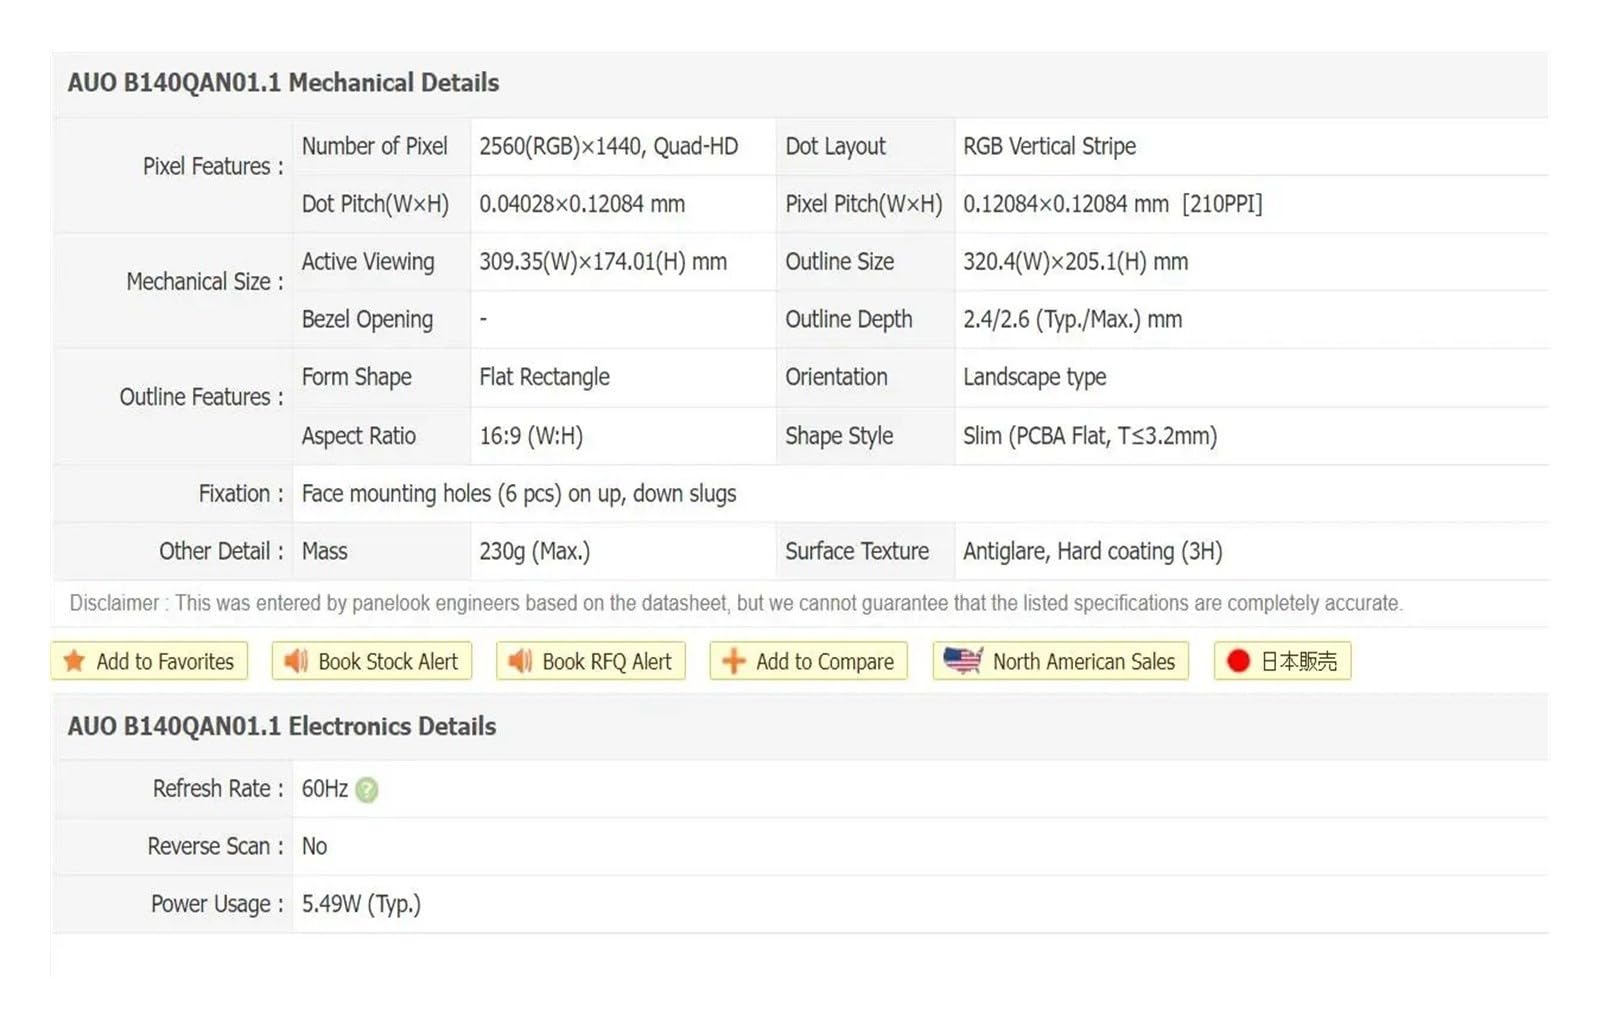Click the Outline Depth label

tap(848, 320)
